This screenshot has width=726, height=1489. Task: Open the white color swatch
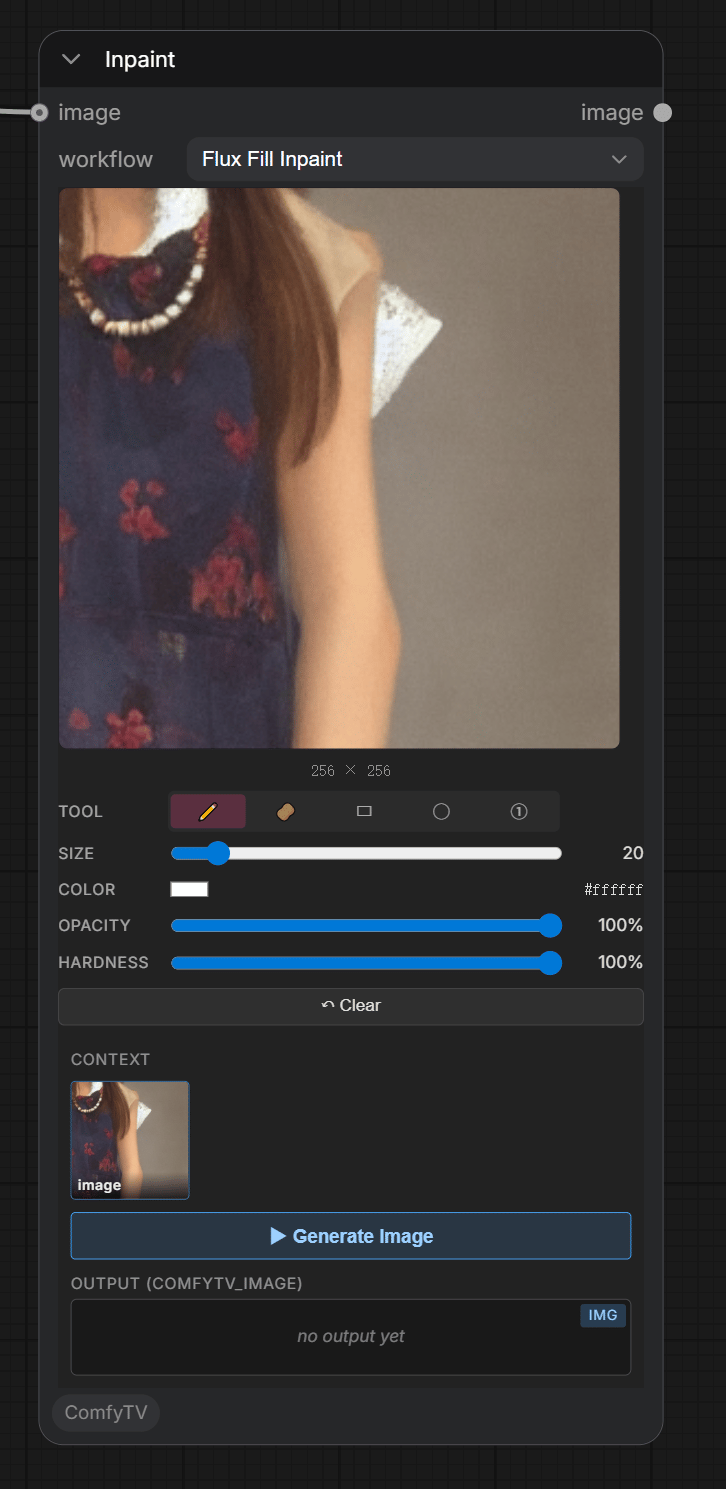click(189, 889)
